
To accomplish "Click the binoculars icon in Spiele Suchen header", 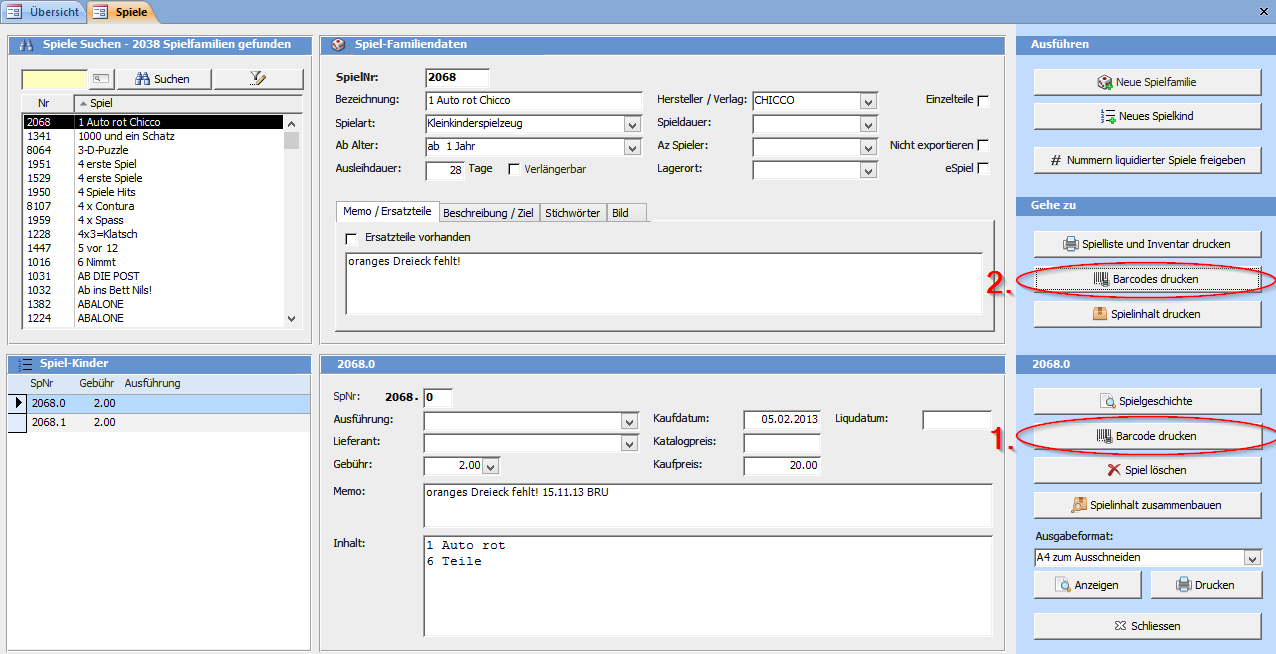I will (x=28, y=45).
